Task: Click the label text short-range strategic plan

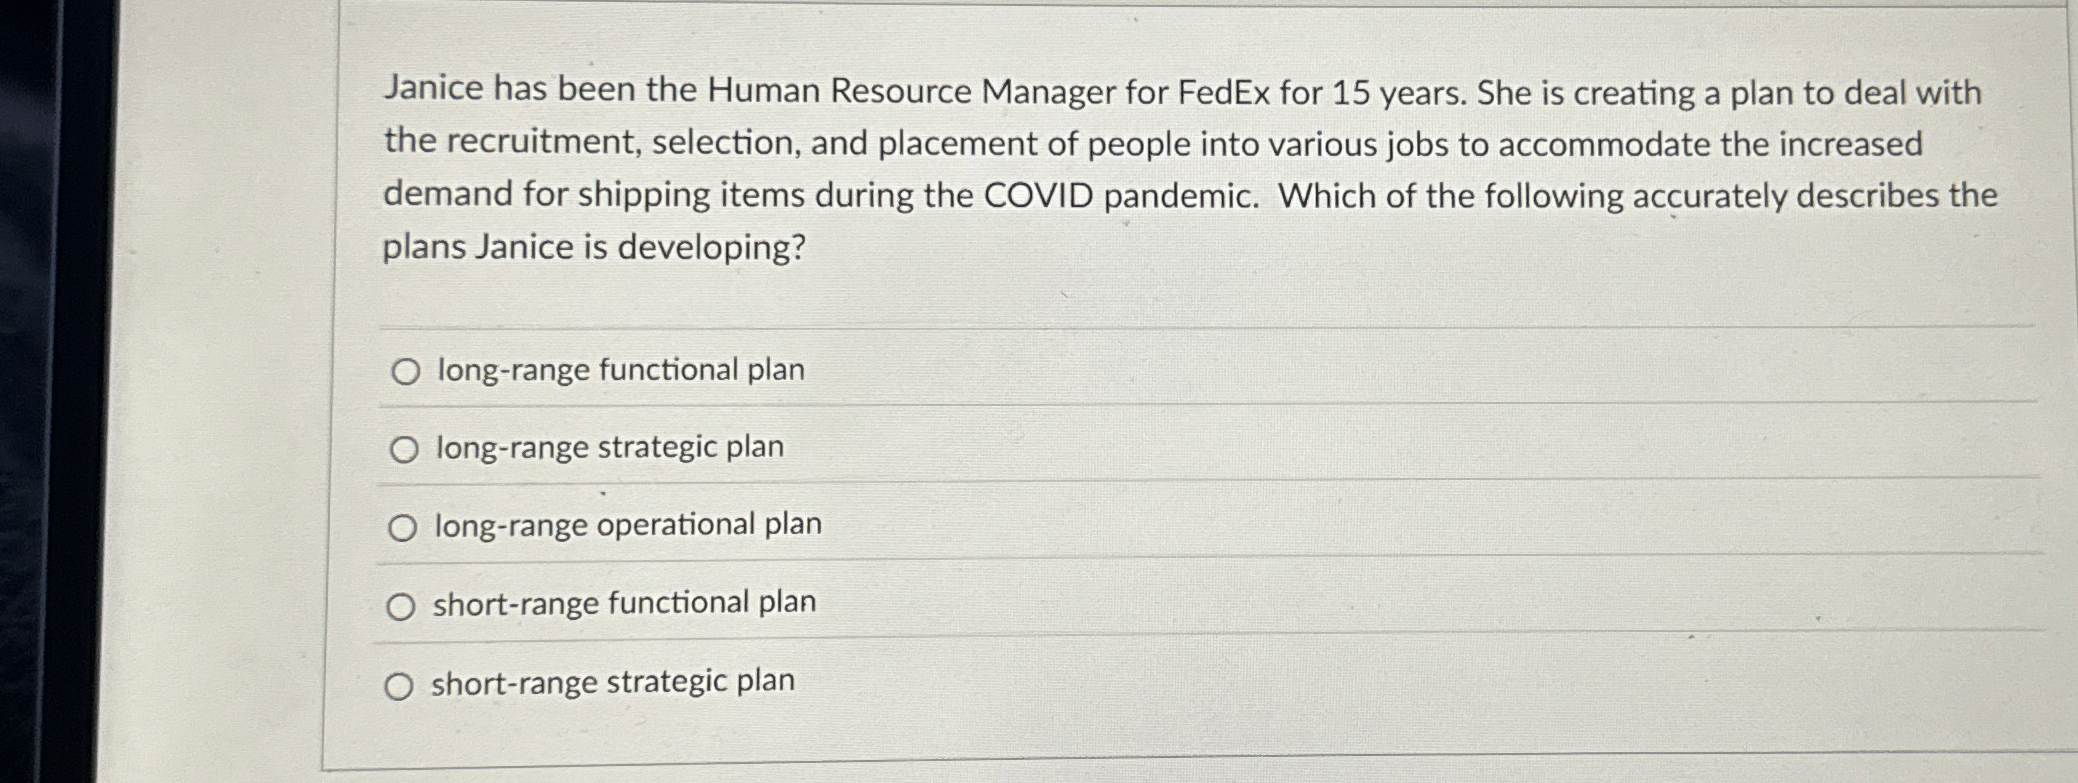Action: [x=612, y=682]
